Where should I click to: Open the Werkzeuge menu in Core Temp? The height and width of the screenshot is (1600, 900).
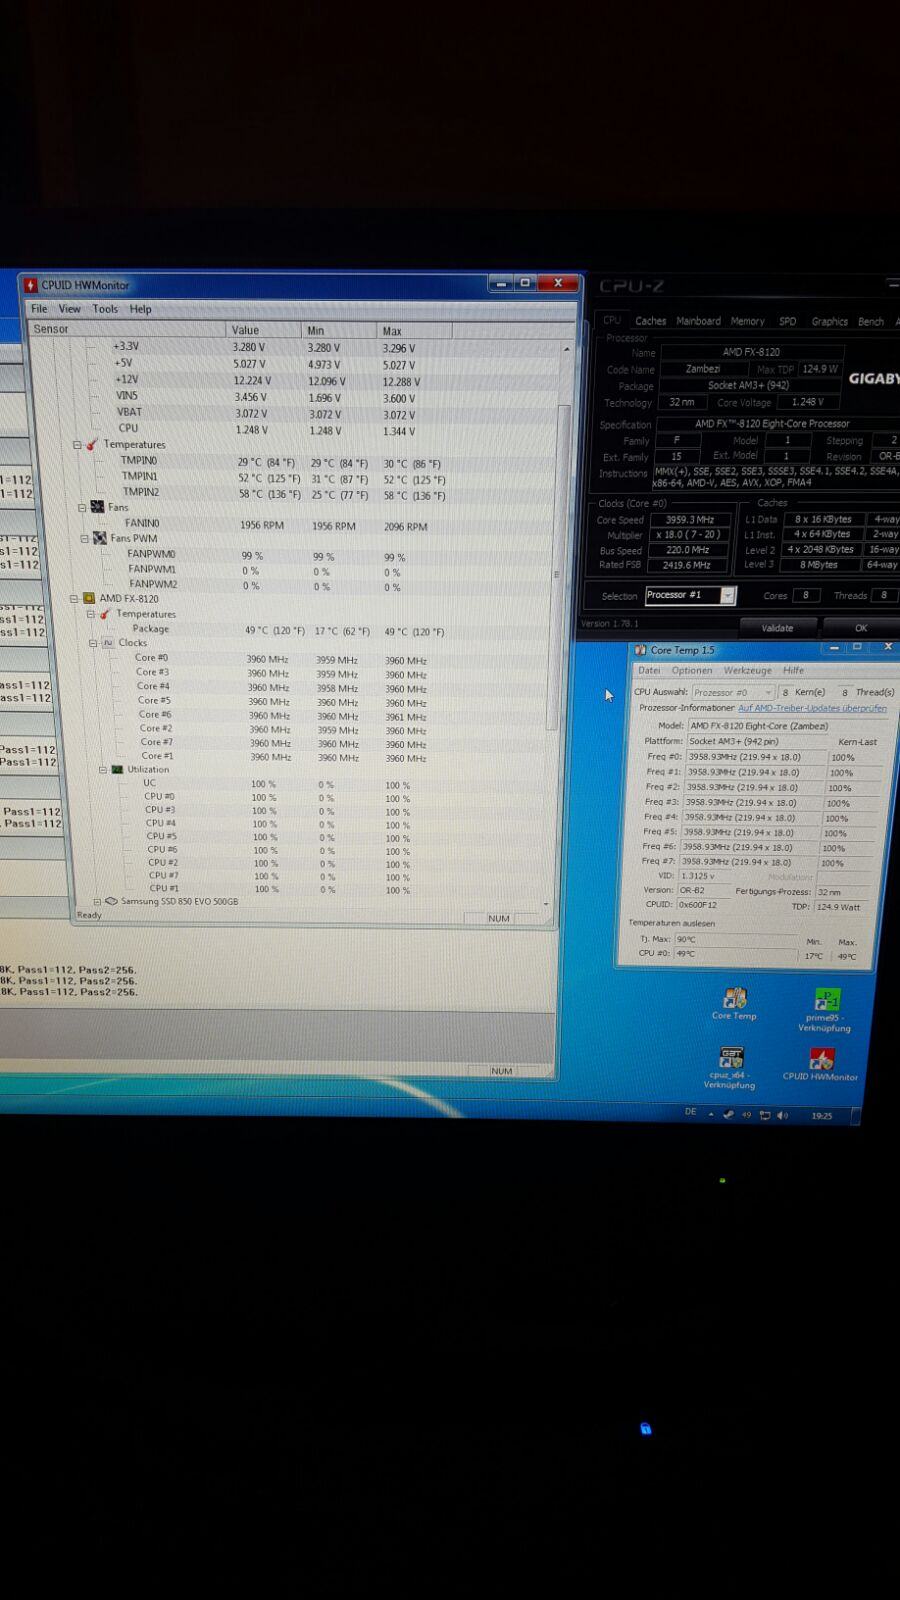pos(748,670)
